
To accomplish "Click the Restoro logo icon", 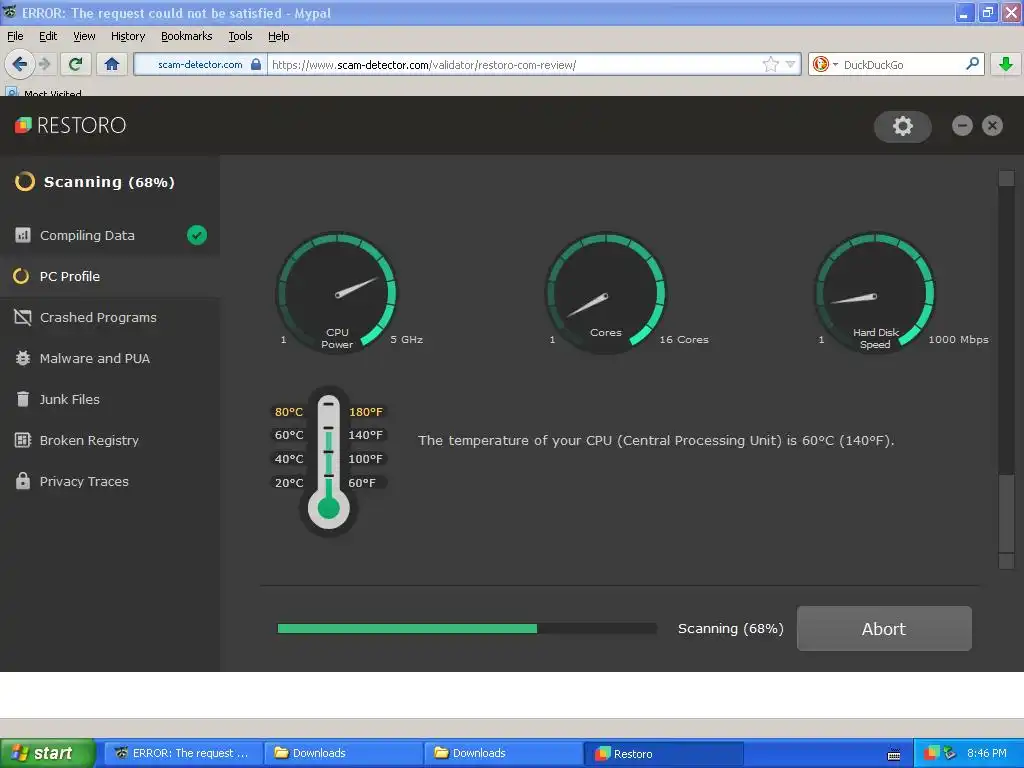I will coord(23,125).
